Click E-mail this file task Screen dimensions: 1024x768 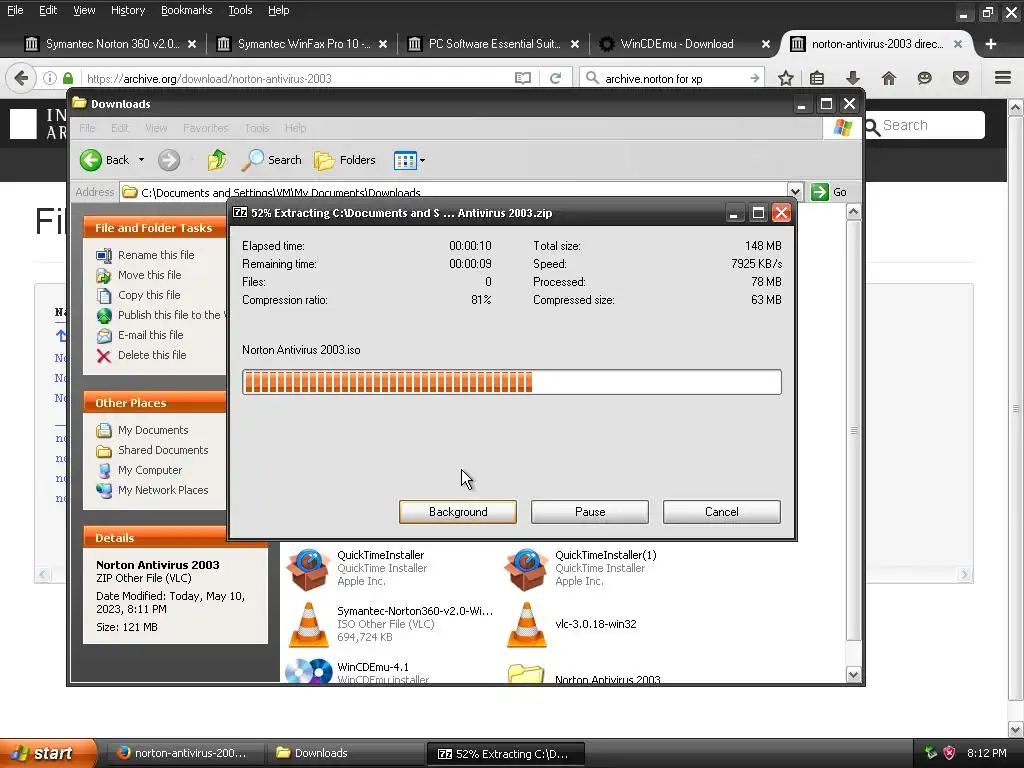150,335
